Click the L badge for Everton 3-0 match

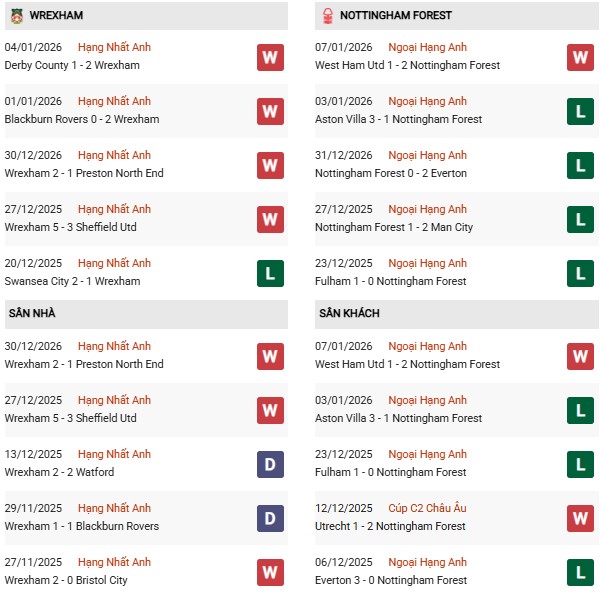click(x=581, y=572)
